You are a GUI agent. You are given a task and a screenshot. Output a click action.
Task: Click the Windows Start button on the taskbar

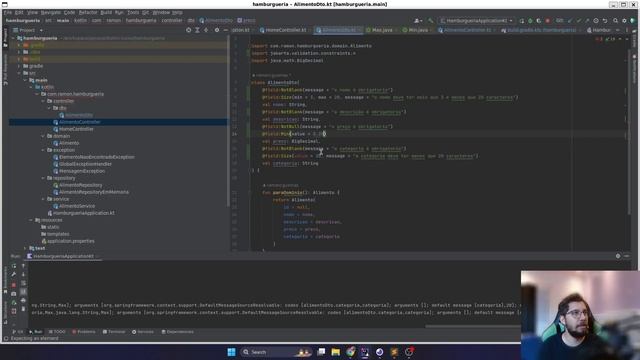(231, 352)
